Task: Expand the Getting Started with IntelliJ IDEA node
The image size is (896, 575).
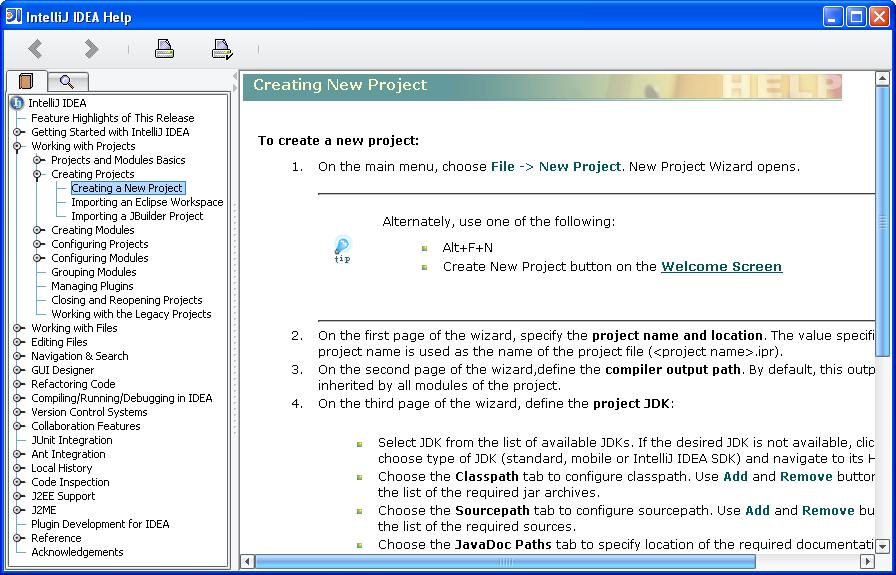Action: 18,132
